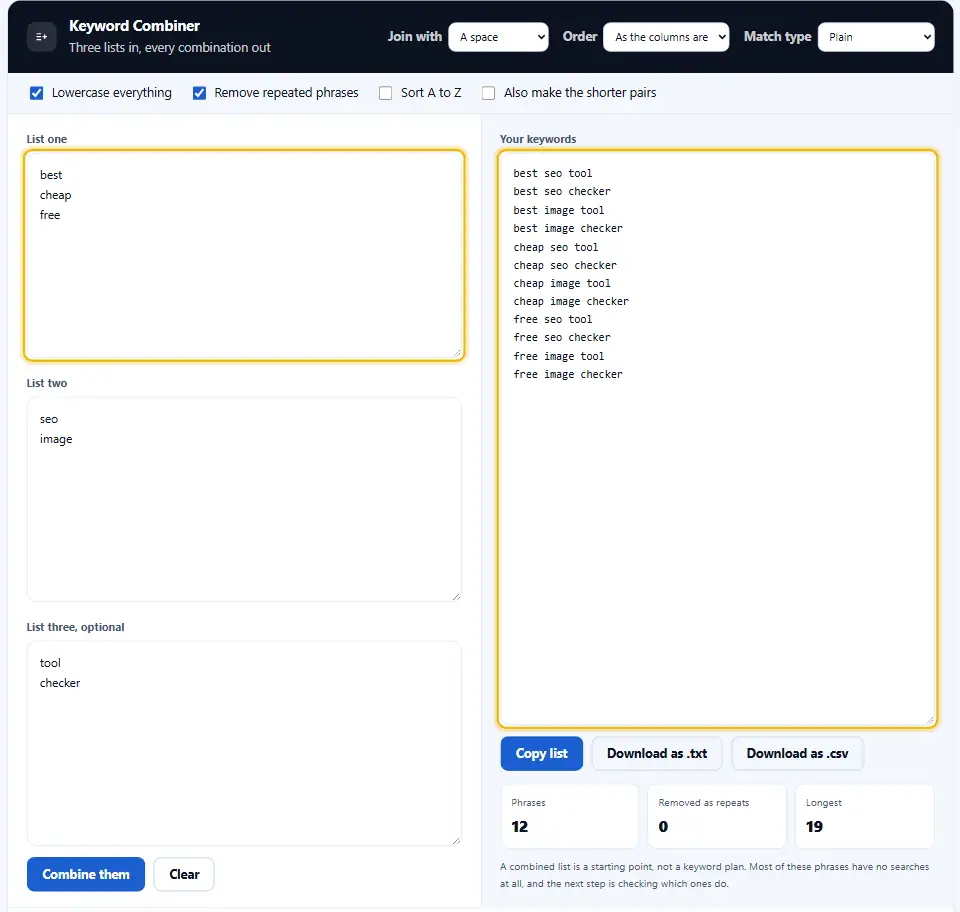
Task: Click the 'best' entry in List one
Action: (x=51, y=175)
